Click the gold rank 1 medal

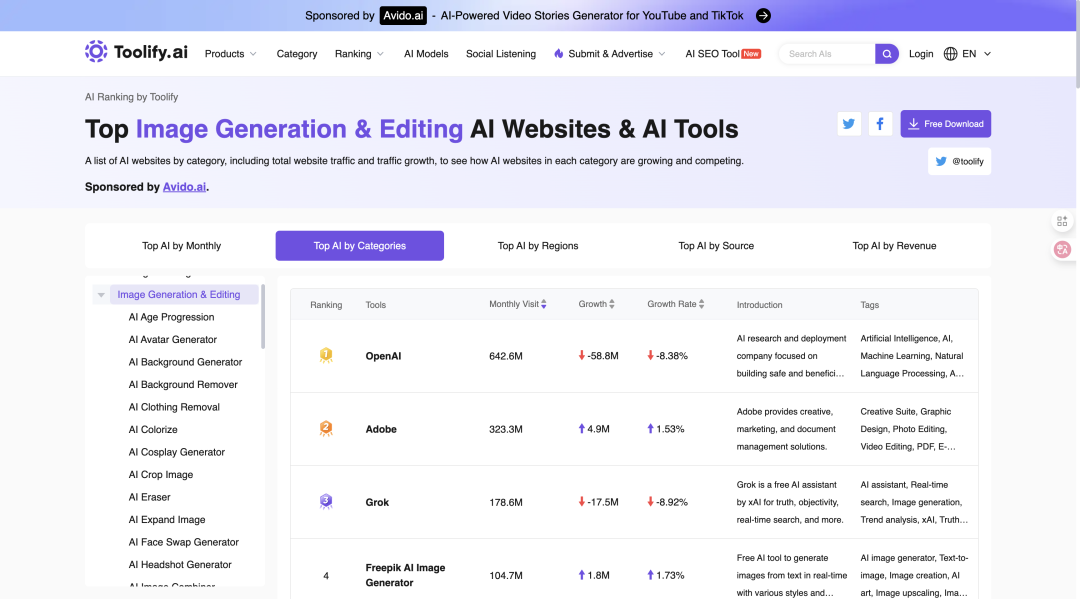[x=326, y=355]
